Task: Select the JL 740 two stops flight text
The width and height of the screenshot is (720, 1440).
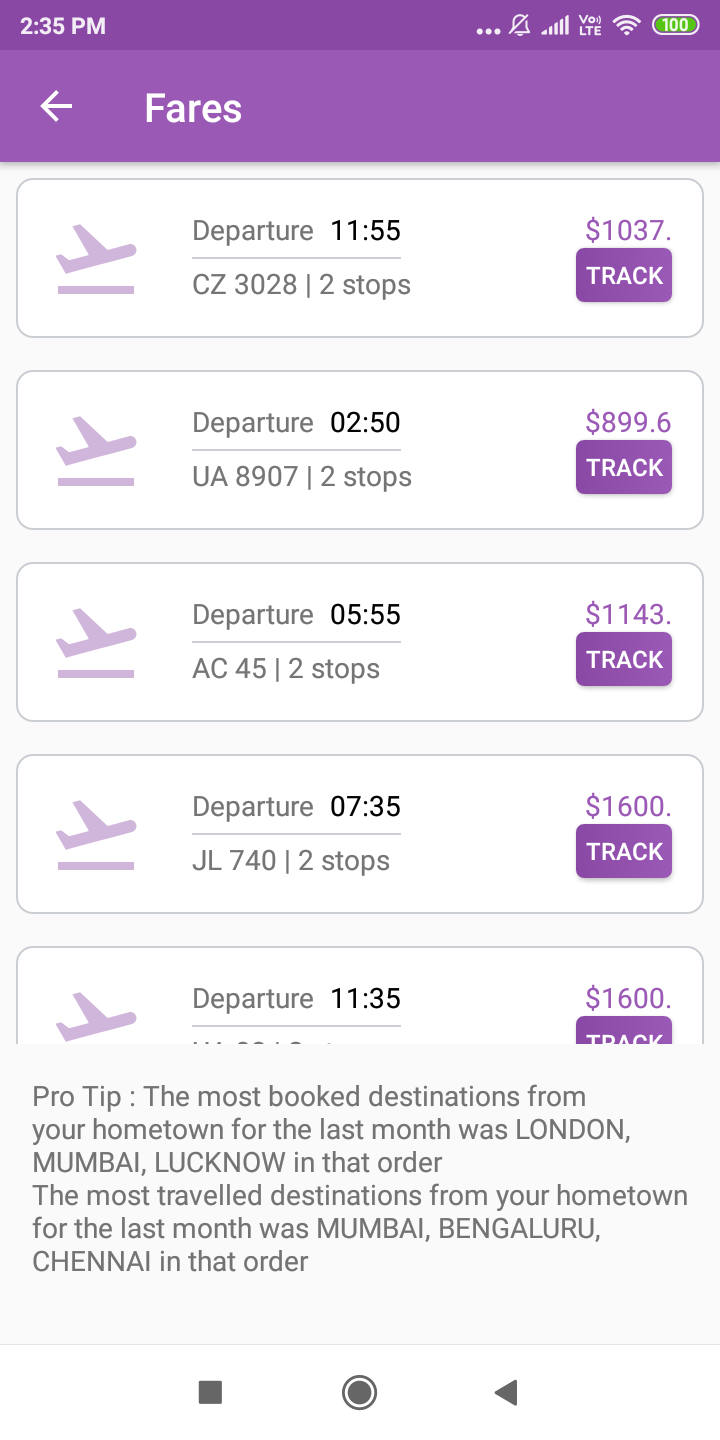Action: [x=291, y=861]
